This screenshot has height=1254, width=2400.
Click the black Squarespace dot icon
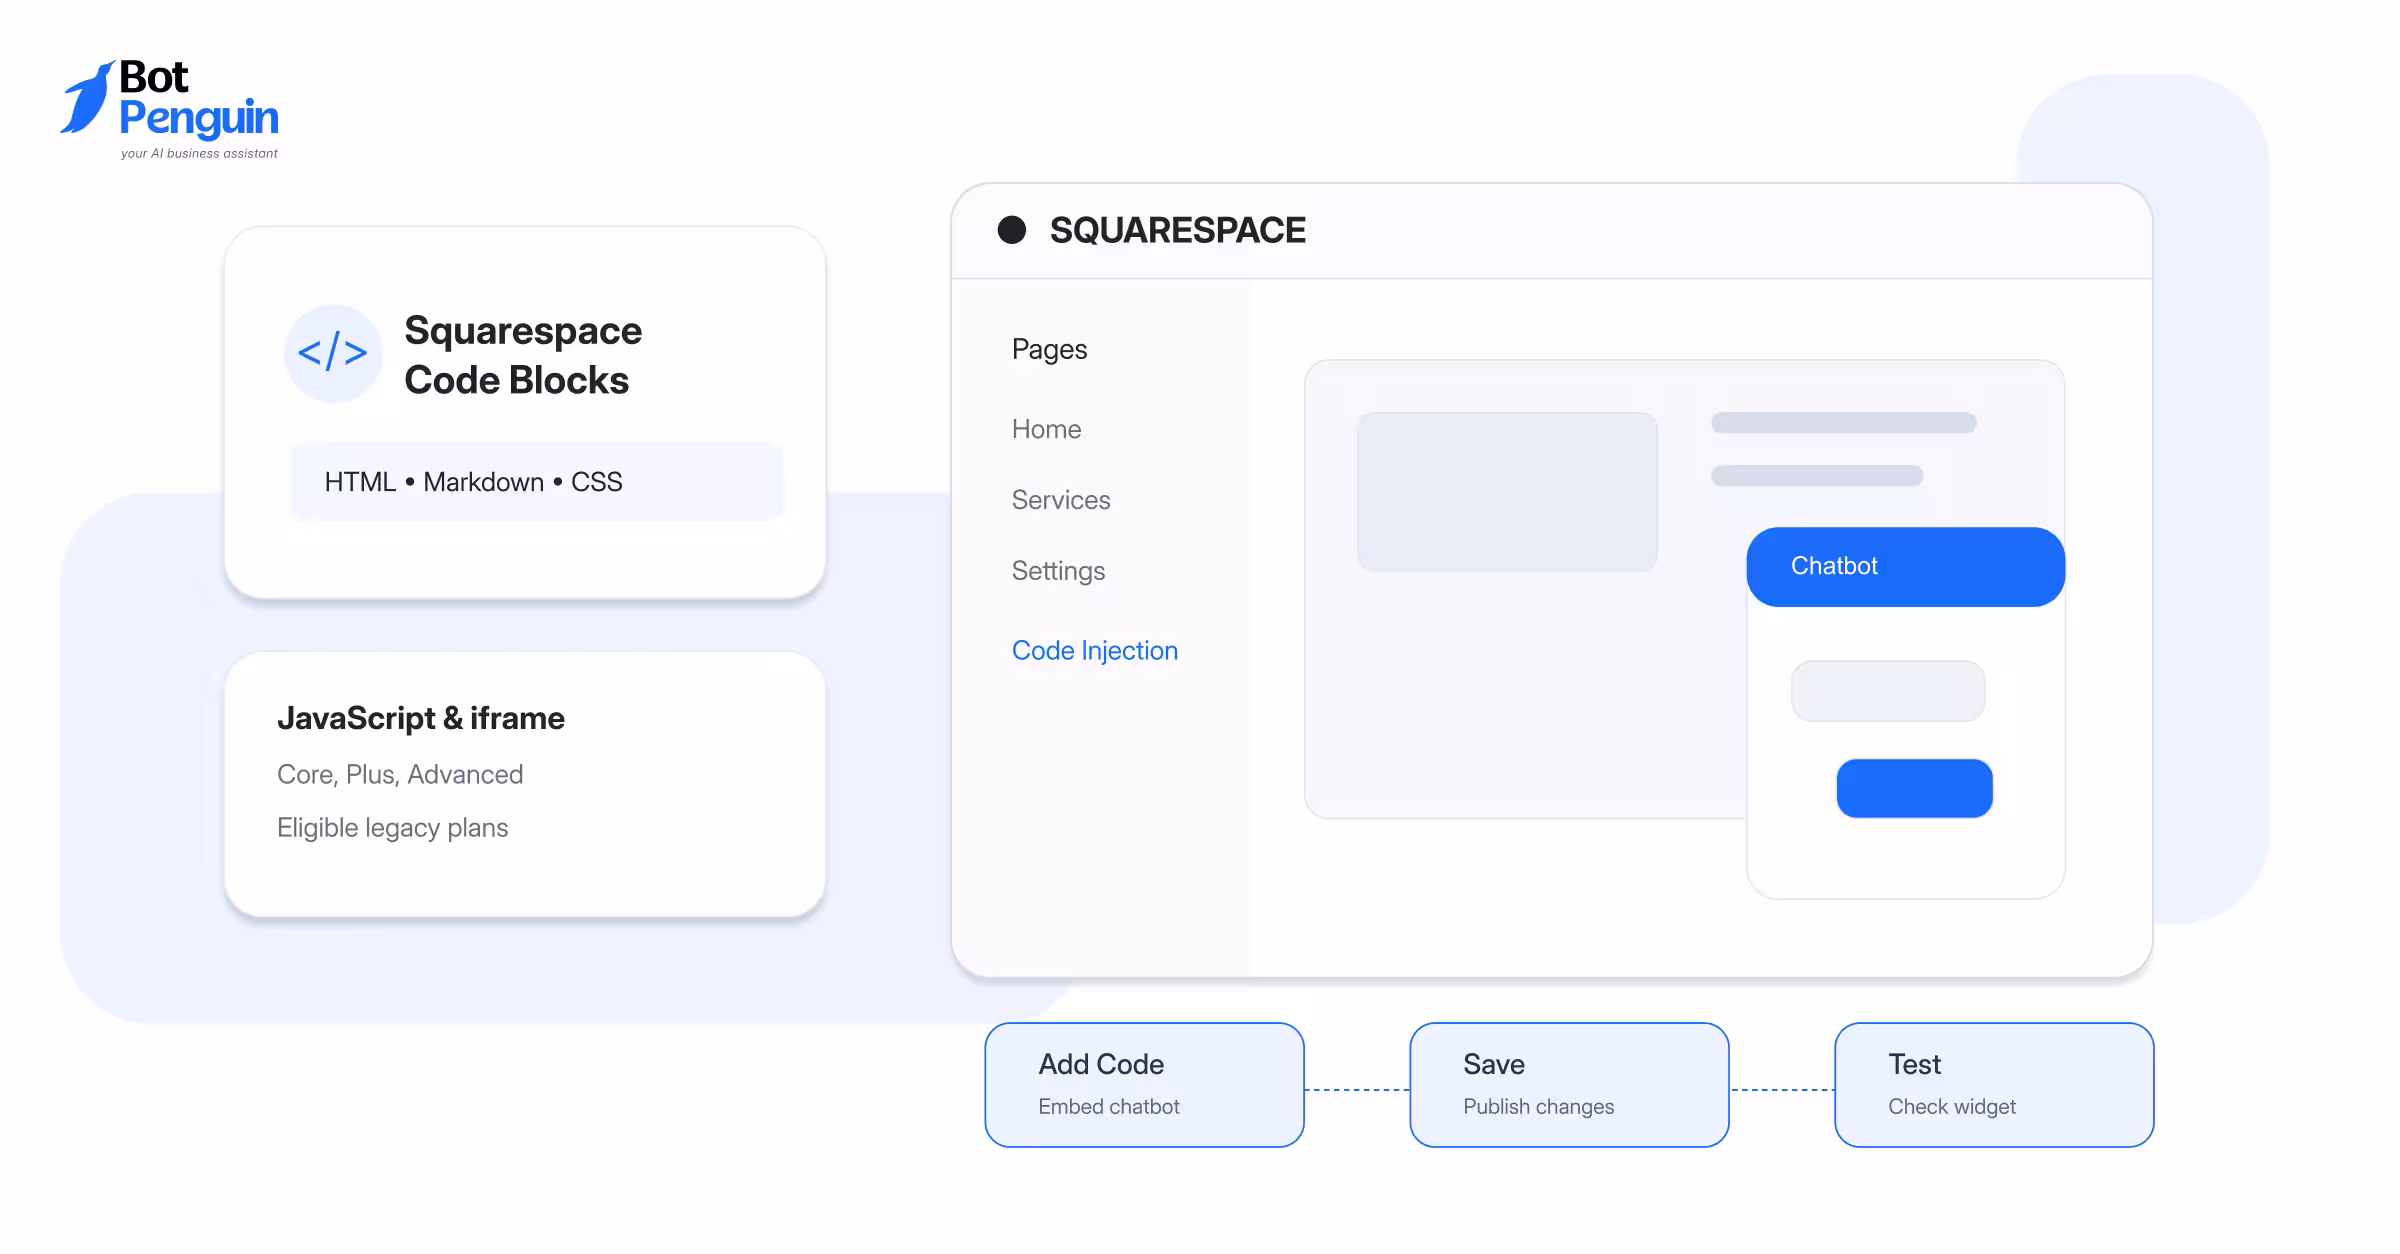(1012, 230)
